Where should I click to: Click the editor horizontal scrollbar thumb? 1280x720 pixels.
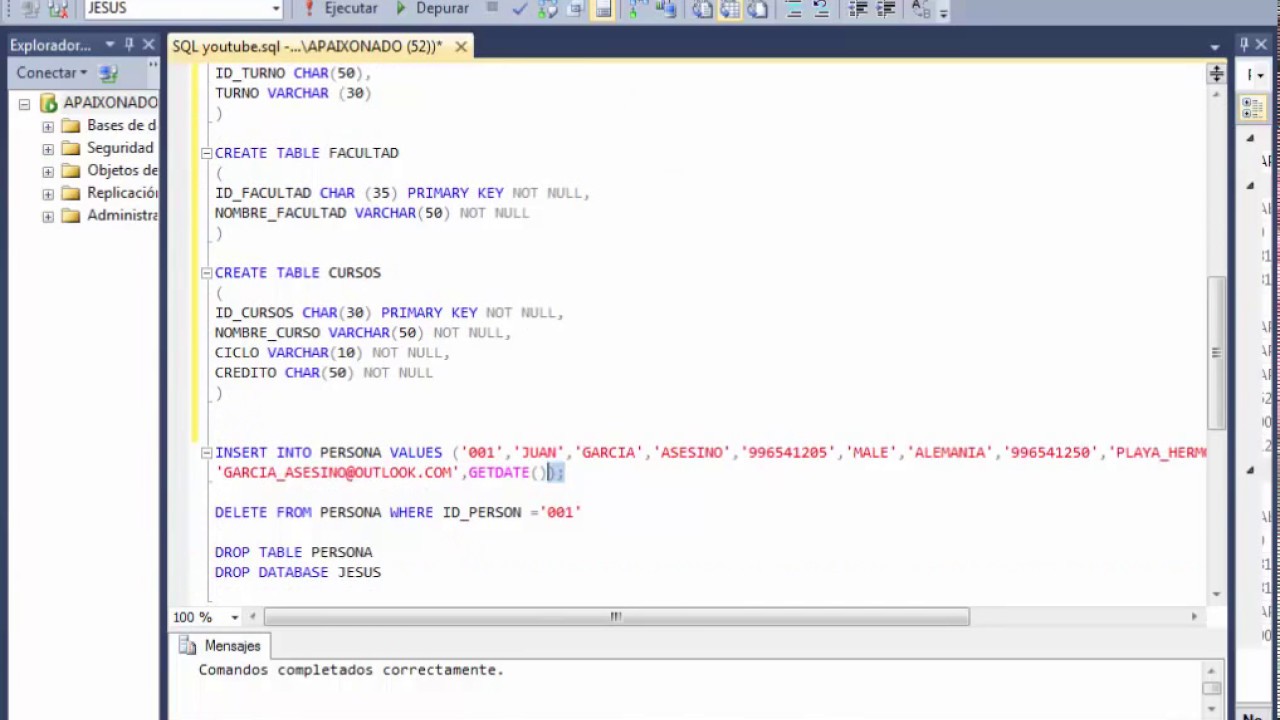616,617
